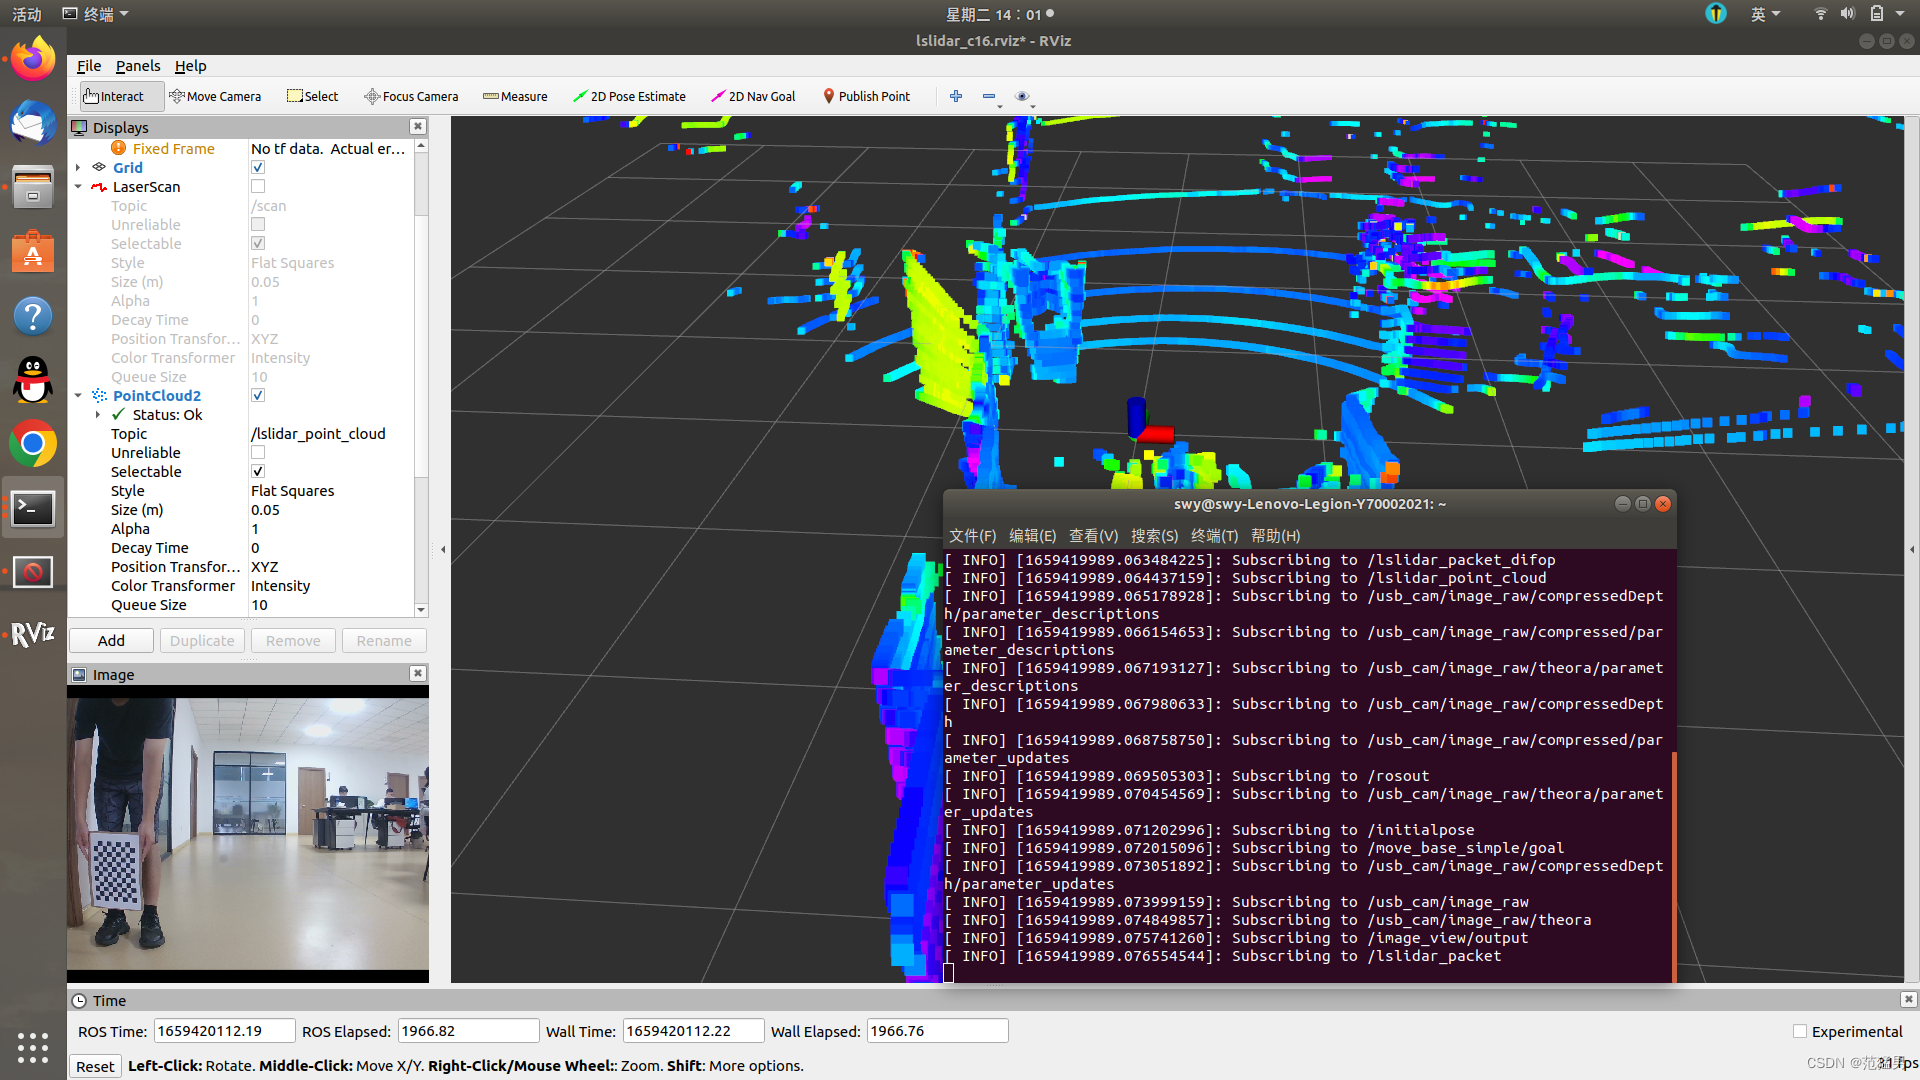Open Thunderbird mail from the dock
The height and width of the screenshot is (1080, 1920).
[33, 123]
